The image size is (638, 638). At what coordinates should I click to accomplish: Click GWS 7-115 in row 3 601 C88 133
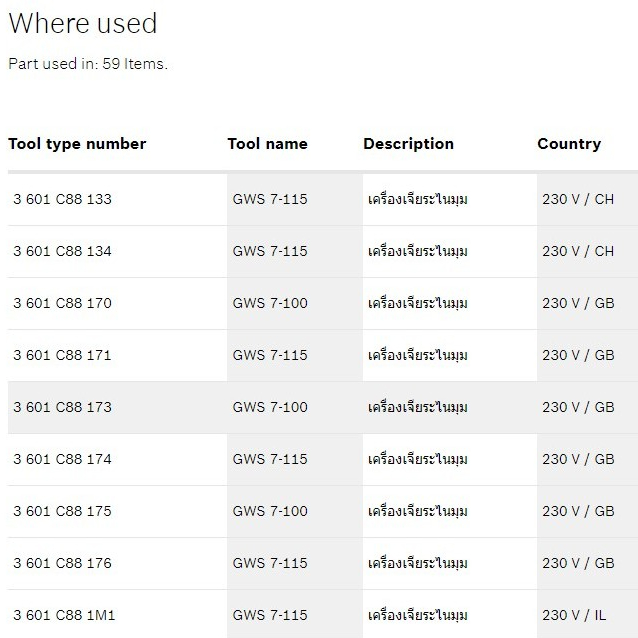pos(270,199)
